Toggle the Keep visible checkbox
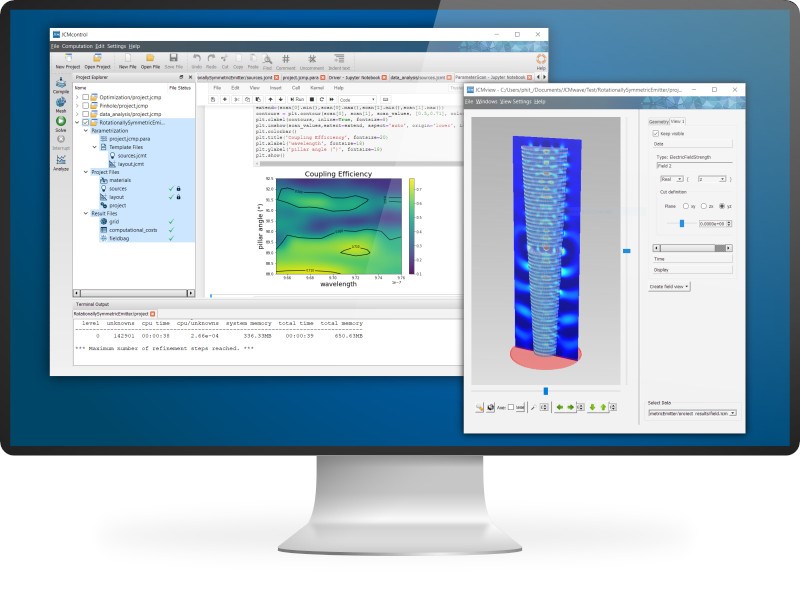The image size is (800, 591). [656, 132]
